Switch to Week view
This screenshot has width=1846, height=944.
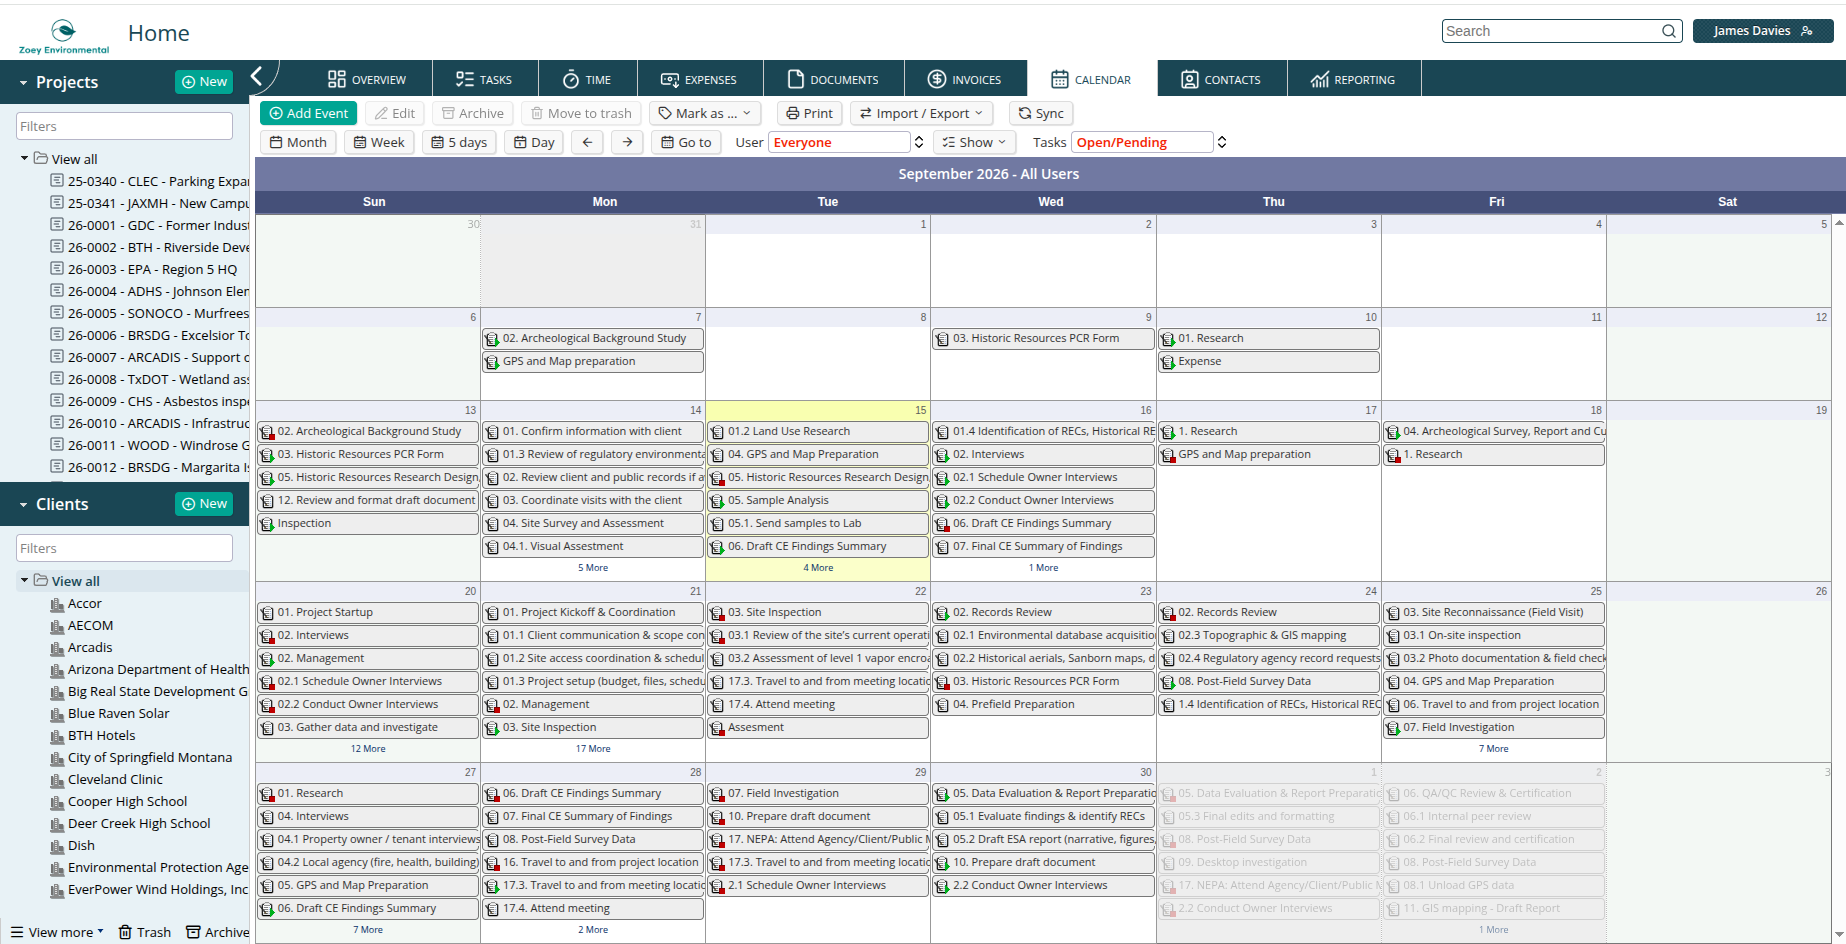pos(379,142)
